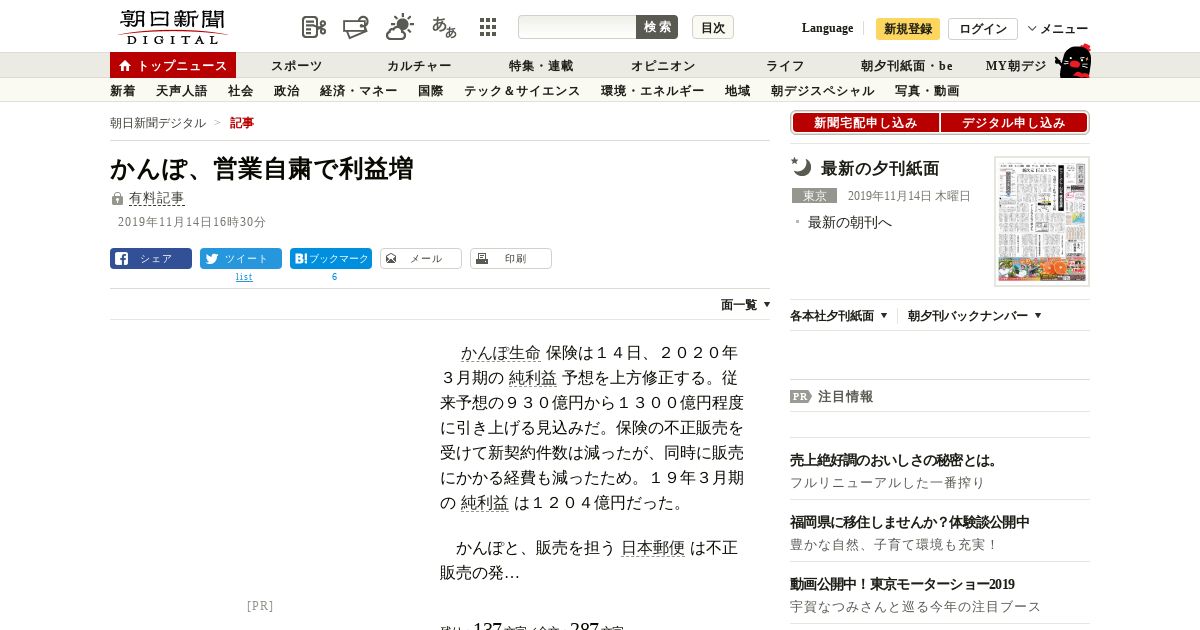This screenshot has height=630, width=1200.
Task: Click the flag notifications icon in header
Action: pyautogui.click(x=356, y=27)
